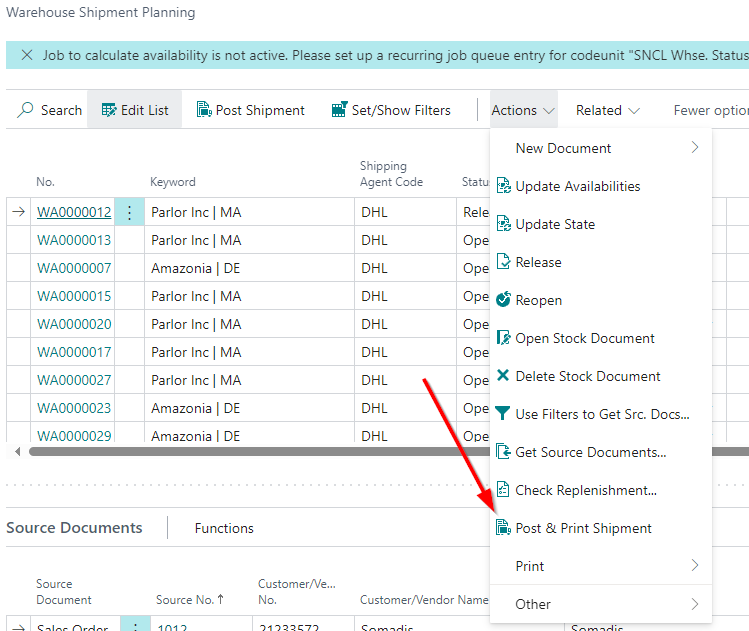
Task: Click the Set/Show Filters icon
Action: 339,110
